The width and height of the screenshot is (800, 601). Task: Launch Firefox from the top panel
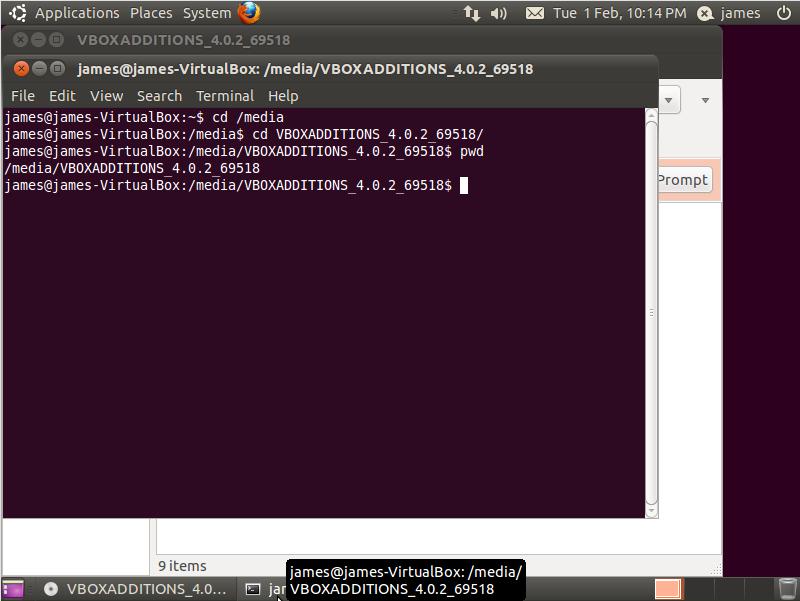tap(249, 13)
